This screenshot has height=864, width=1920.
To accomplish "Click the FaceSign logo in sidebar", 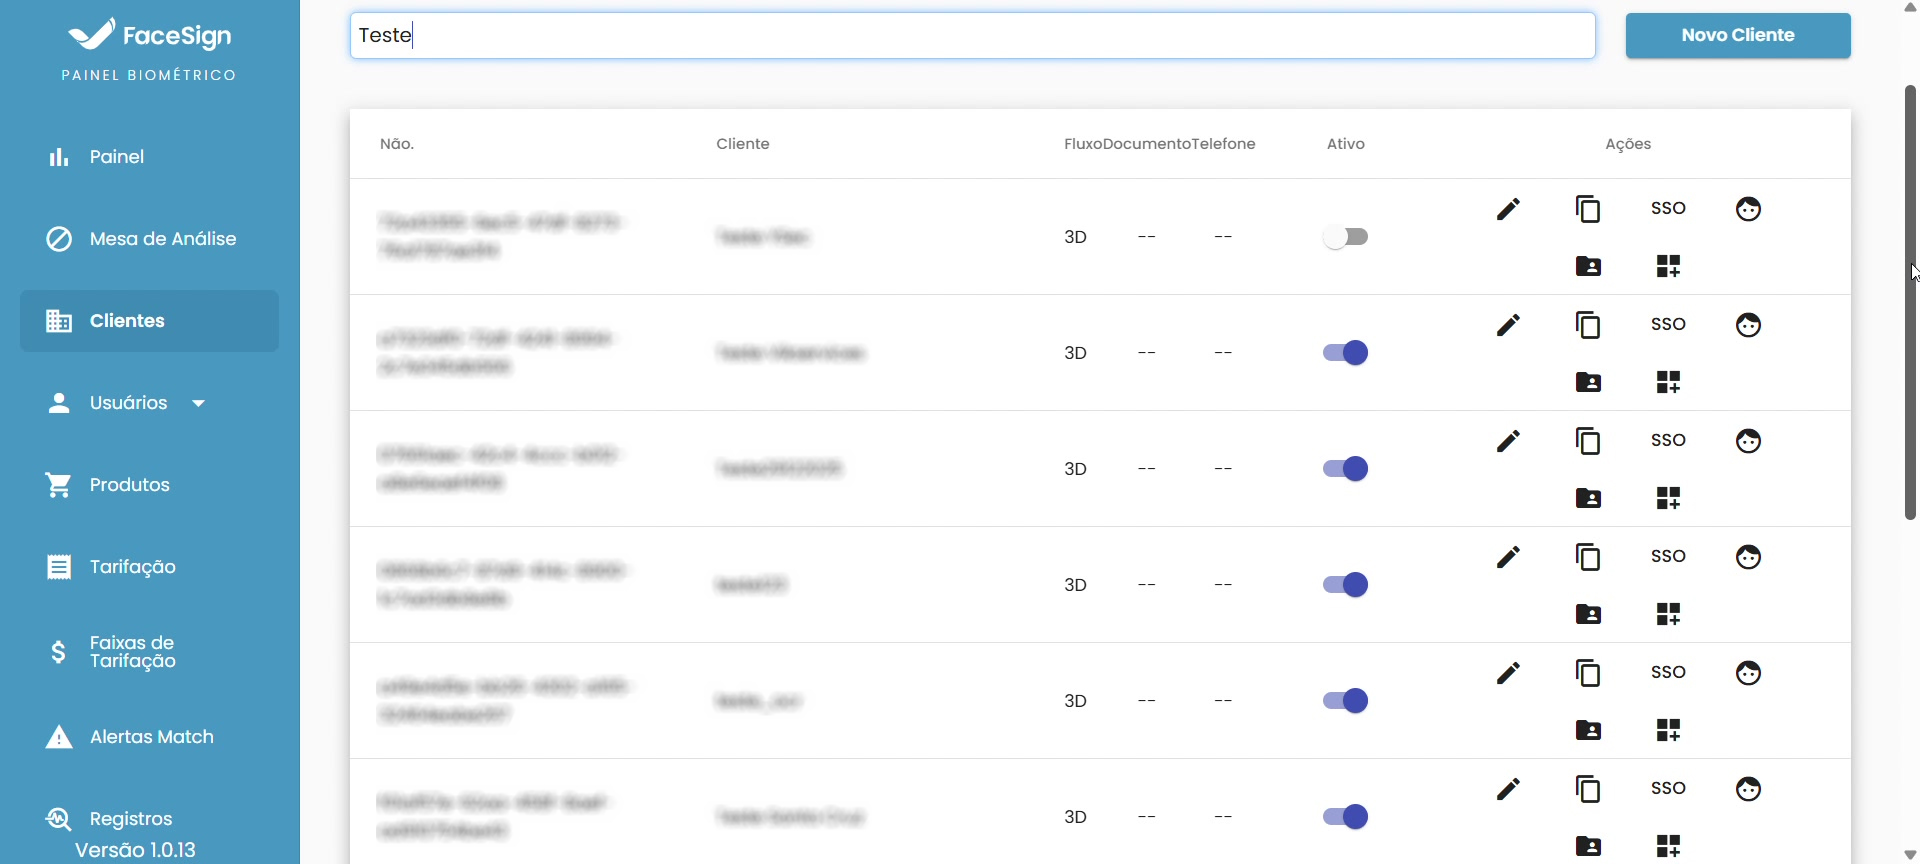I will tap(149, 36).
